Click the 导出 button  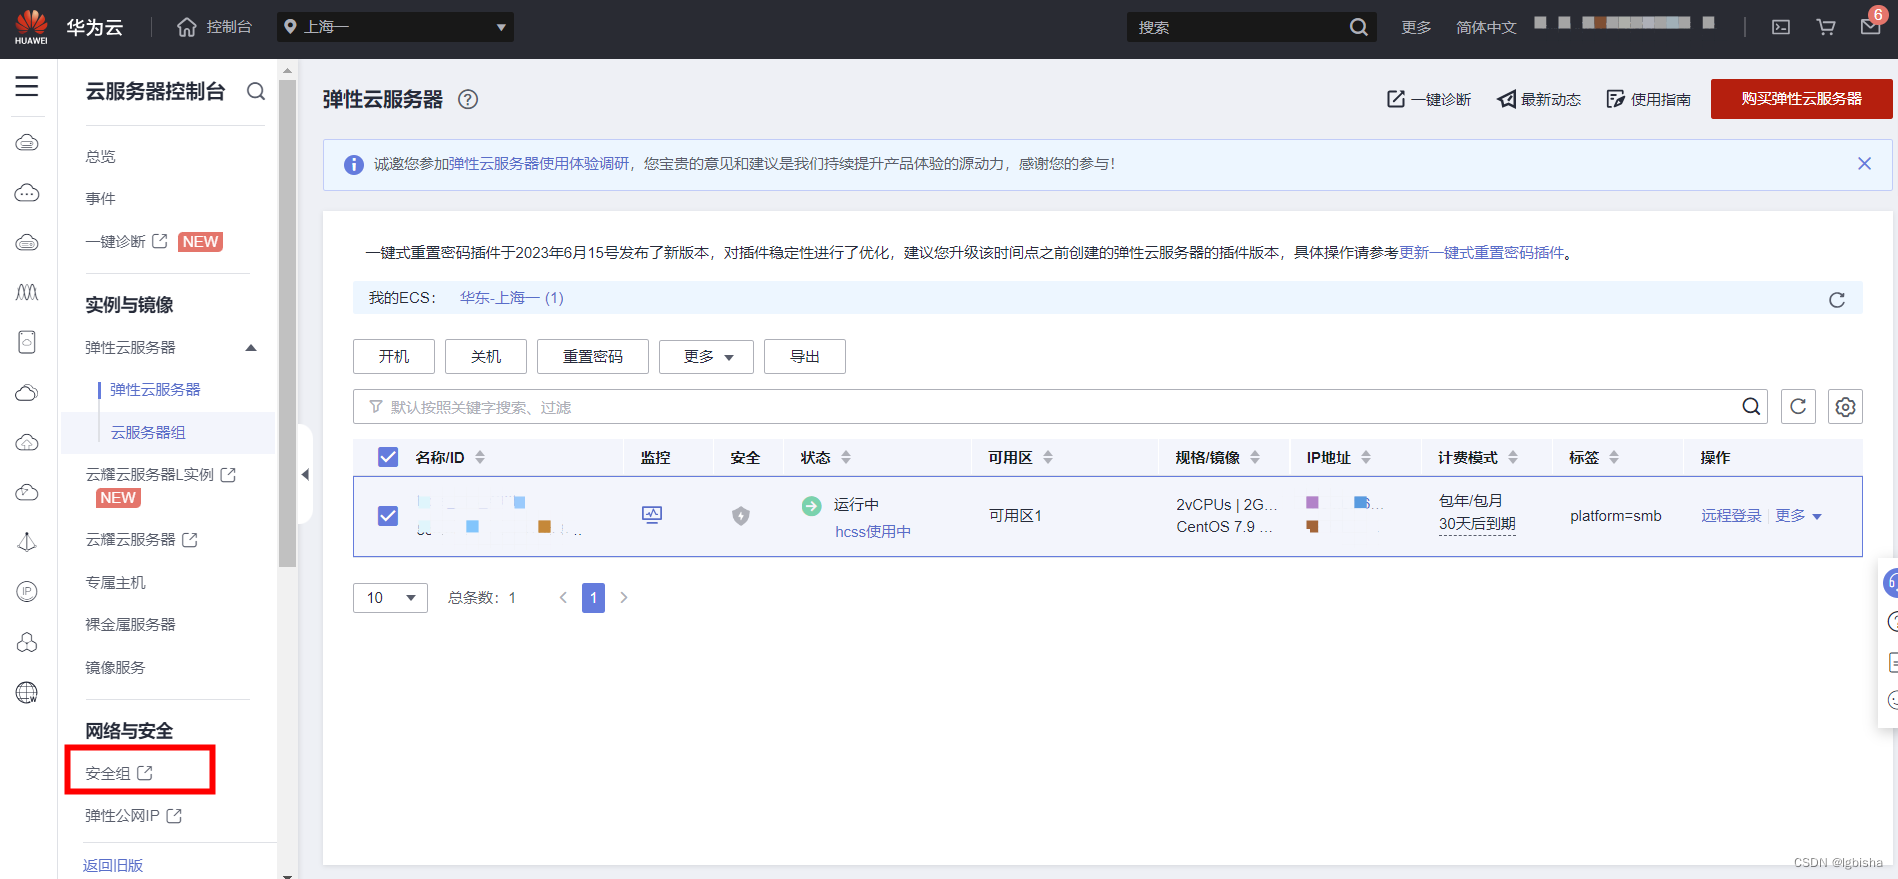click(x=805, y=356)
